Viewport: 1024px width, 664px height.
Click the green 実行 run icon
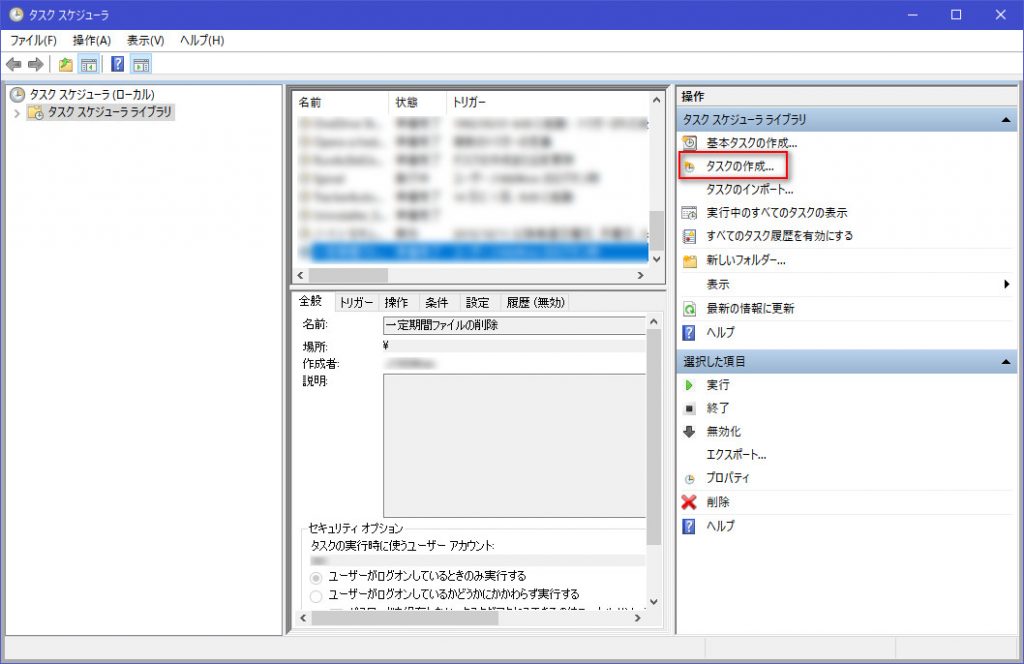tap(689, 385)
